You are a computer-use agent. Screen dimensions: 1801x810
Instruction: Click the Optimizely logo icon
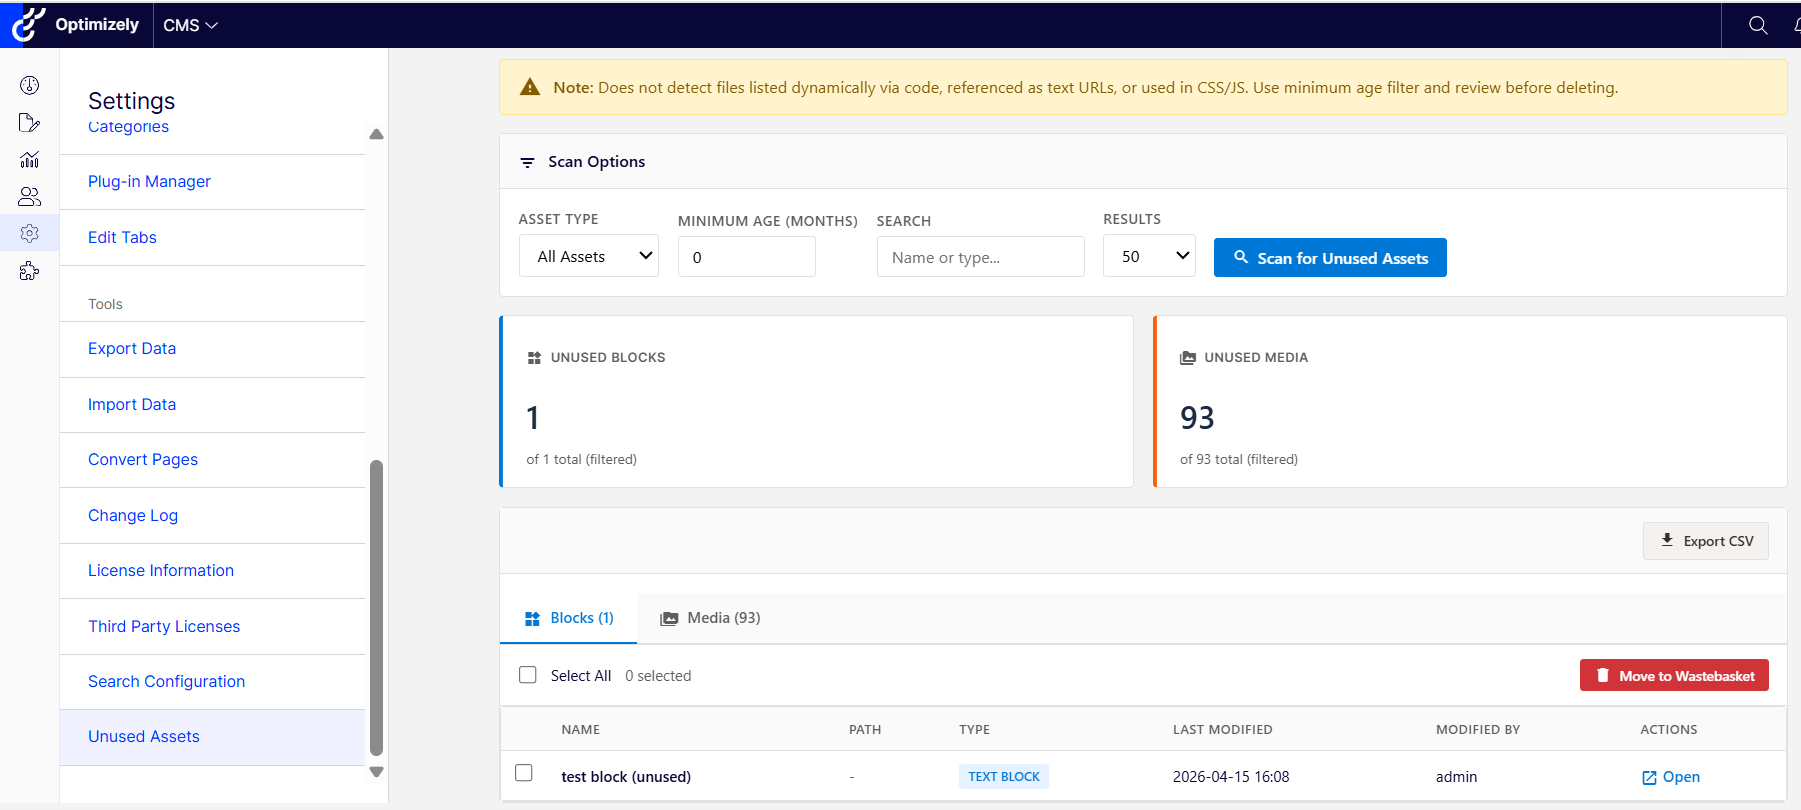point(28,25)
